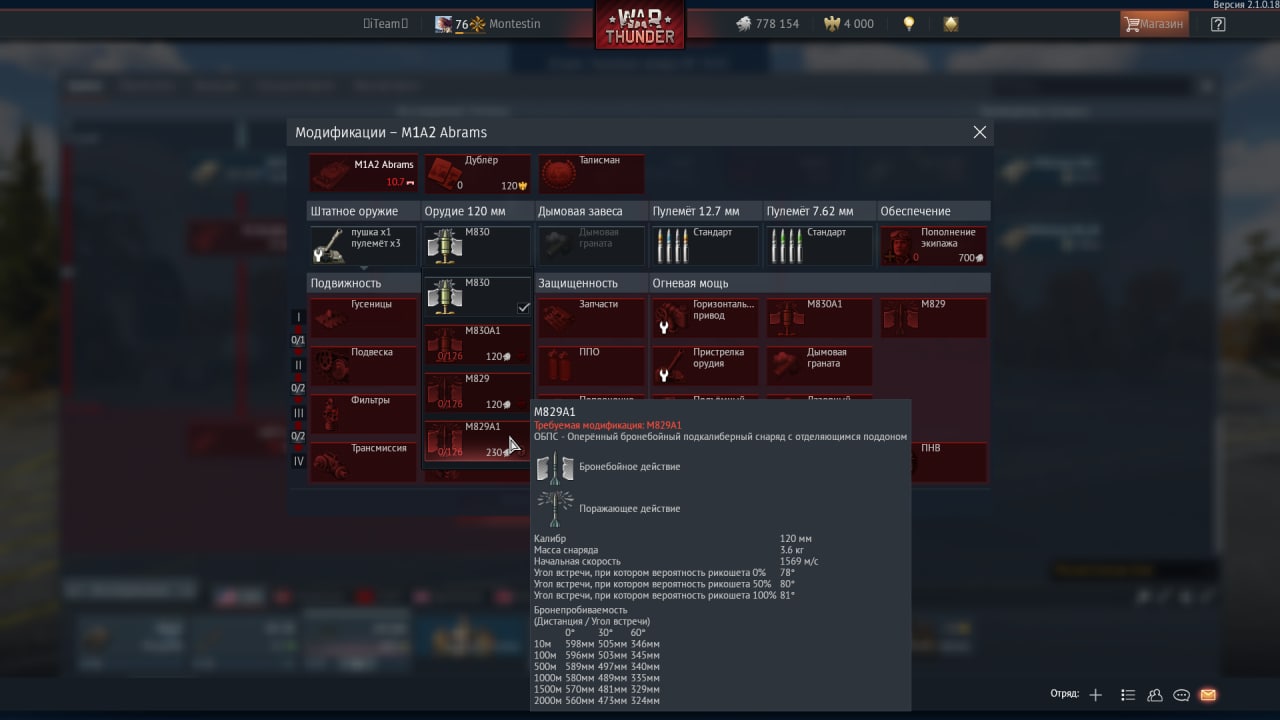The width and height of the screenshot is (1280, 720).
Task: Click the Silver Lions balance 778 154
Action: pos(768,24)
